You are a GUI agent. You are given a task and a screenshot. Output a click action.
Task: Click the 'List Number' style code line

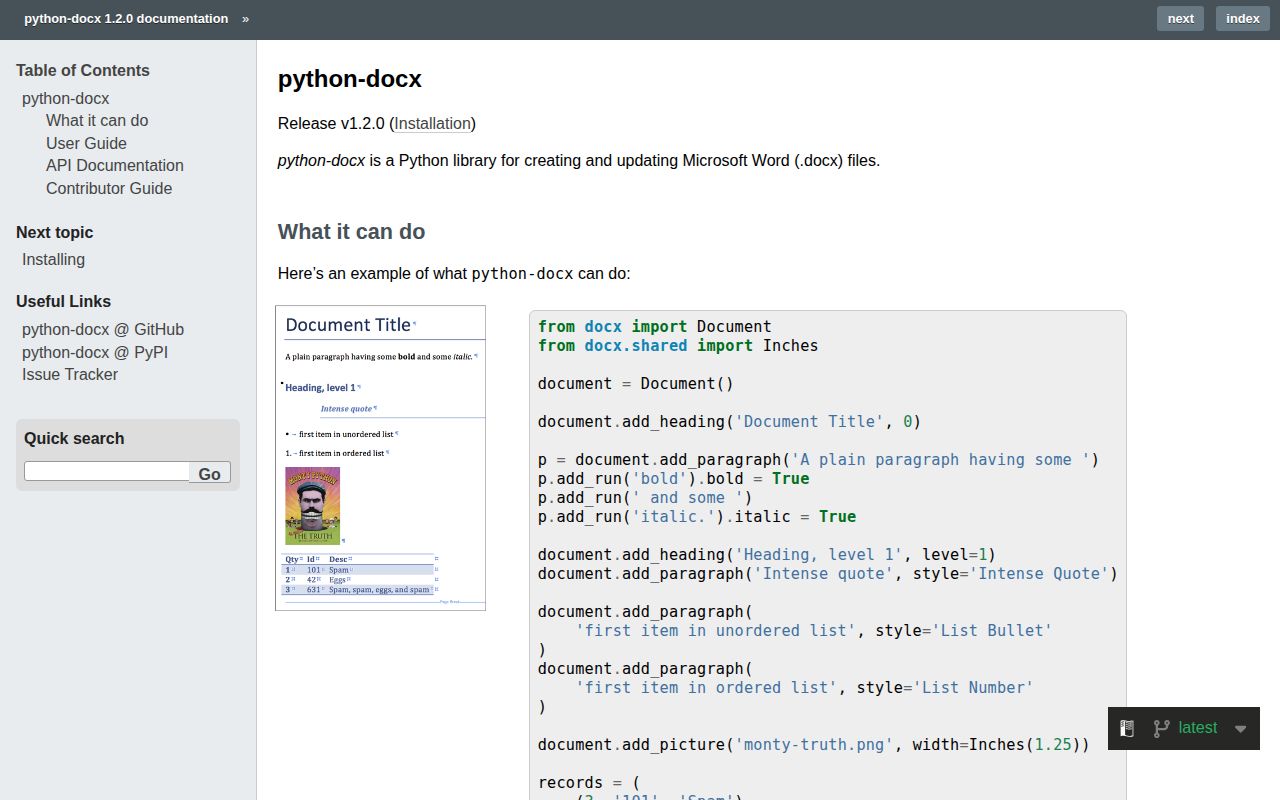[x=805, y=687]
